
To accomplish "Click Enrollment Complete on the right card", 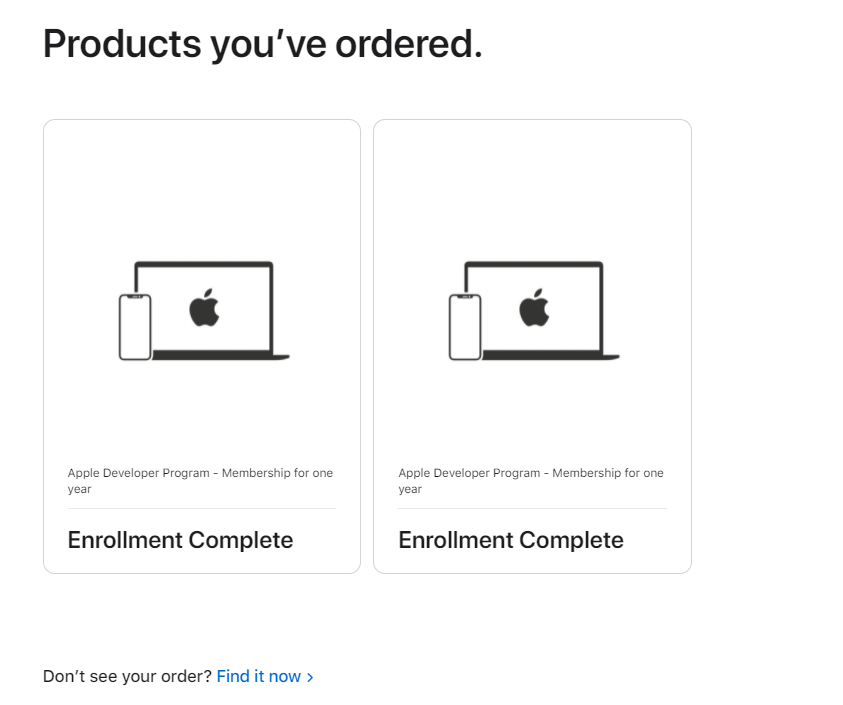I will (511, 539).
